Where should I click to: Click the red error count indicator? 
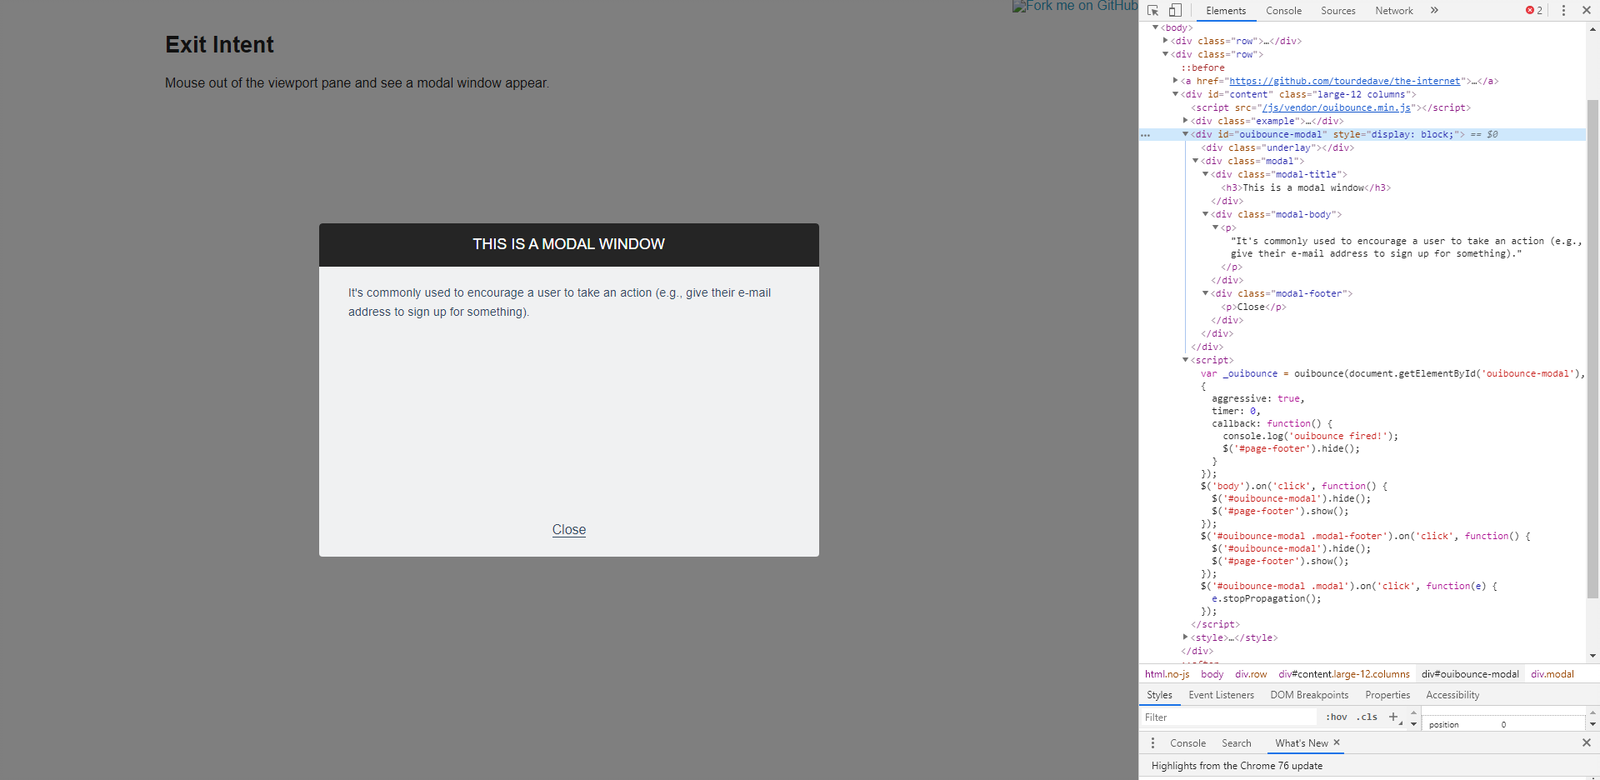(x=1533, y=10)
